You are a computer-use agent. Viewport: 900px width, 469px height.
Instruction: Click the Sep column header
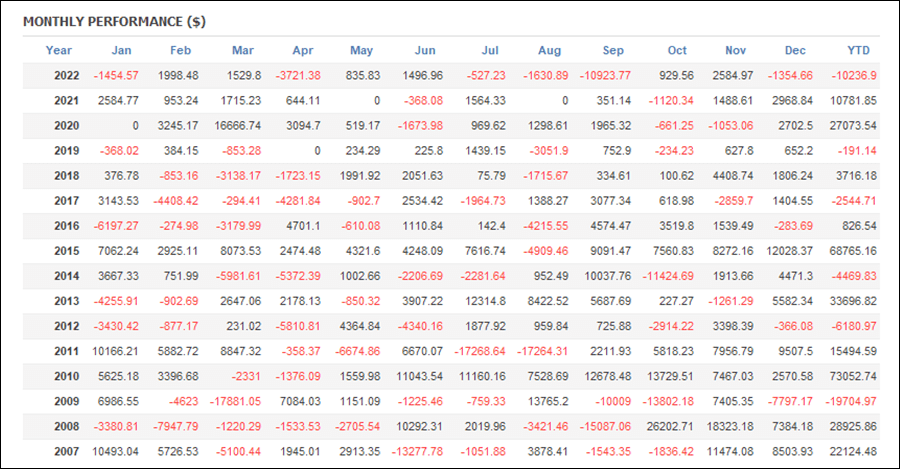click(613, 50)
